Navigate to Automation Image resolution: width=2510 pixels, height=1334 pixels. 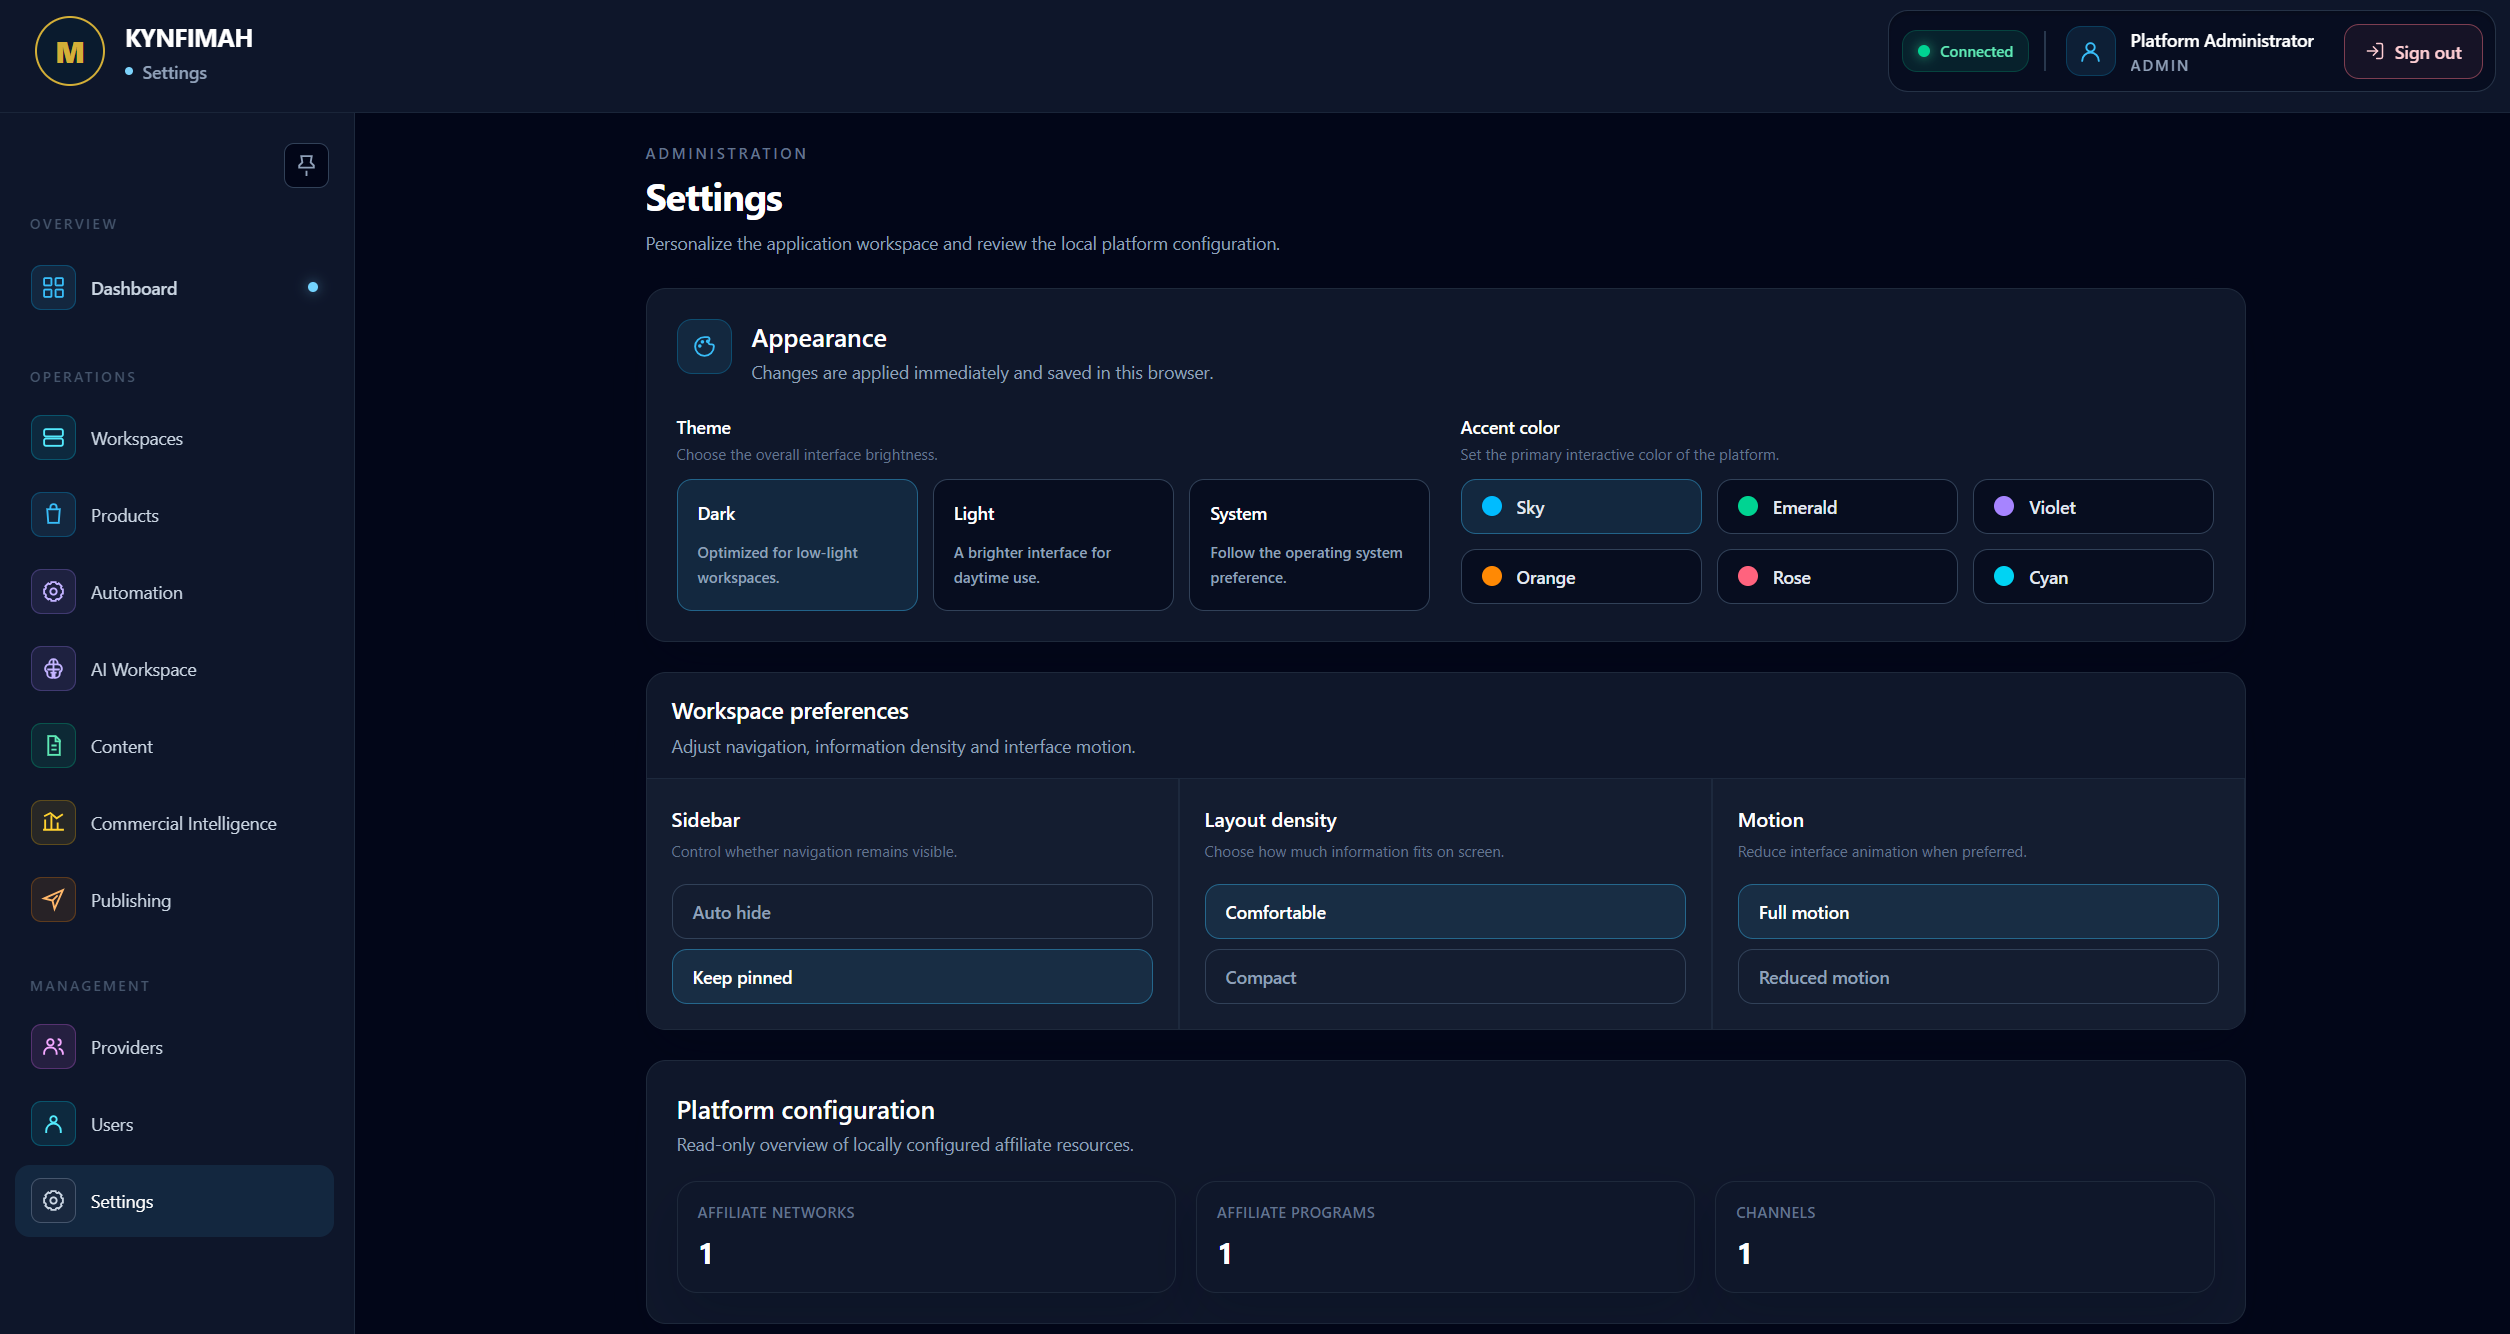tap(175, 592)
